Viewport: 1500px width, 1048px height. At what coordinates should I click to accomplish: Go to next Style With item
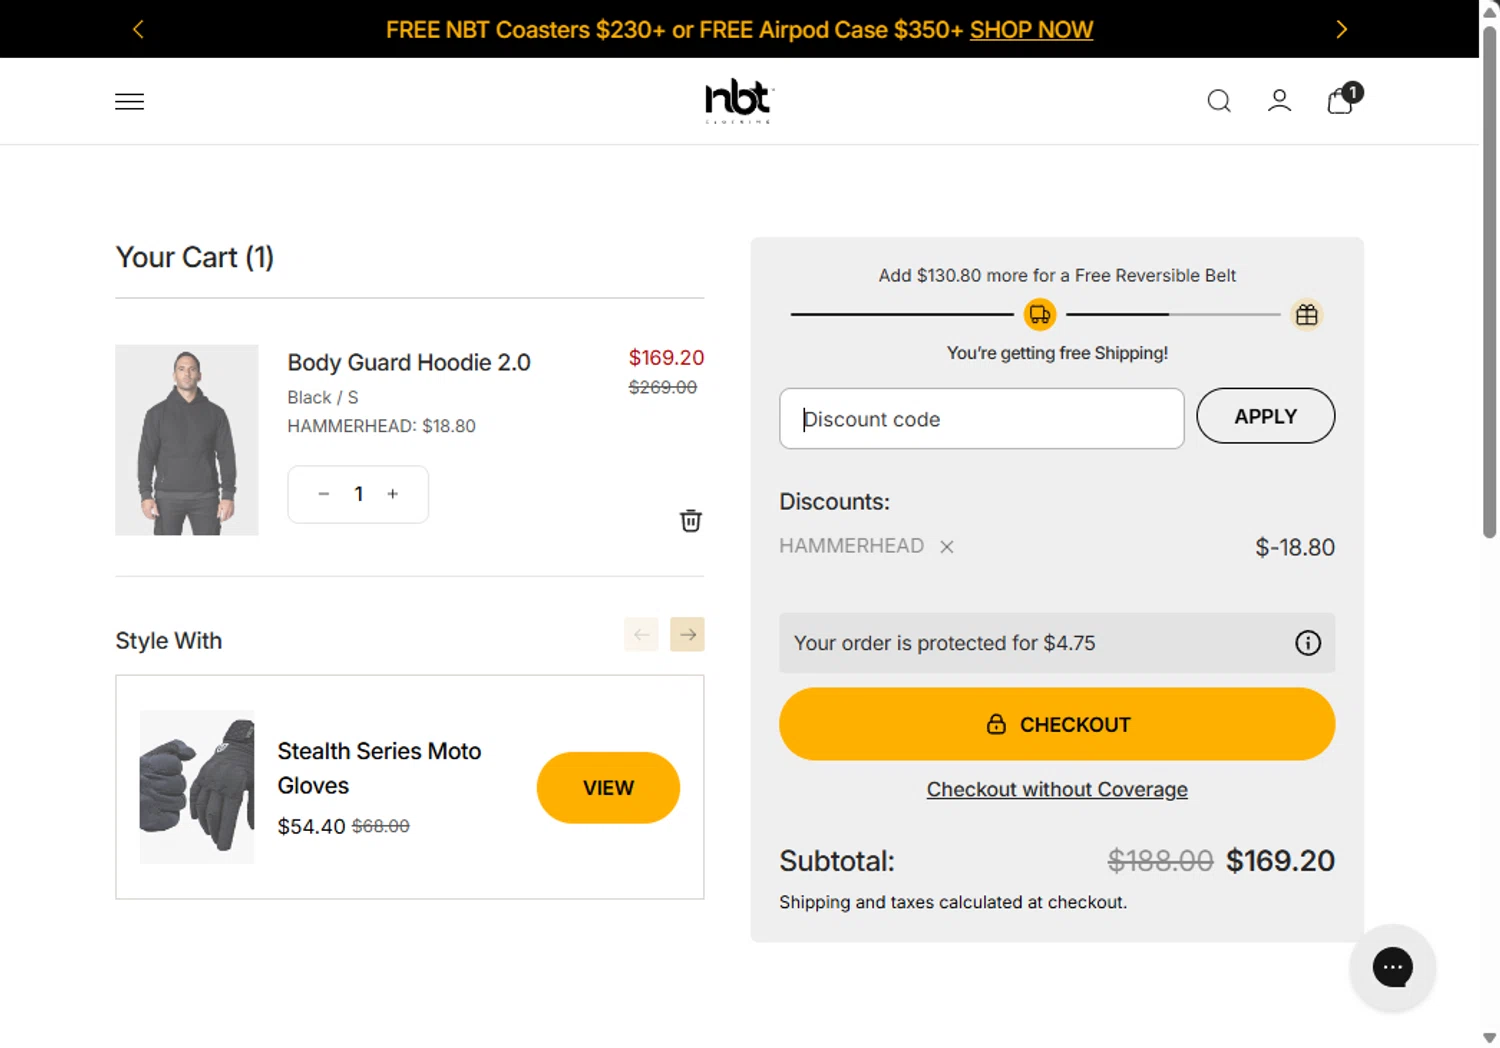click(687, 634)
